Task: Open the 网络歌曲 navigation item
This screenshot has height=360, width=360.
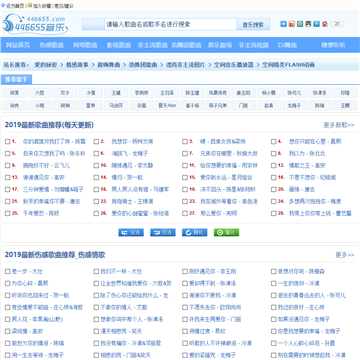Action: coord(85,45)
